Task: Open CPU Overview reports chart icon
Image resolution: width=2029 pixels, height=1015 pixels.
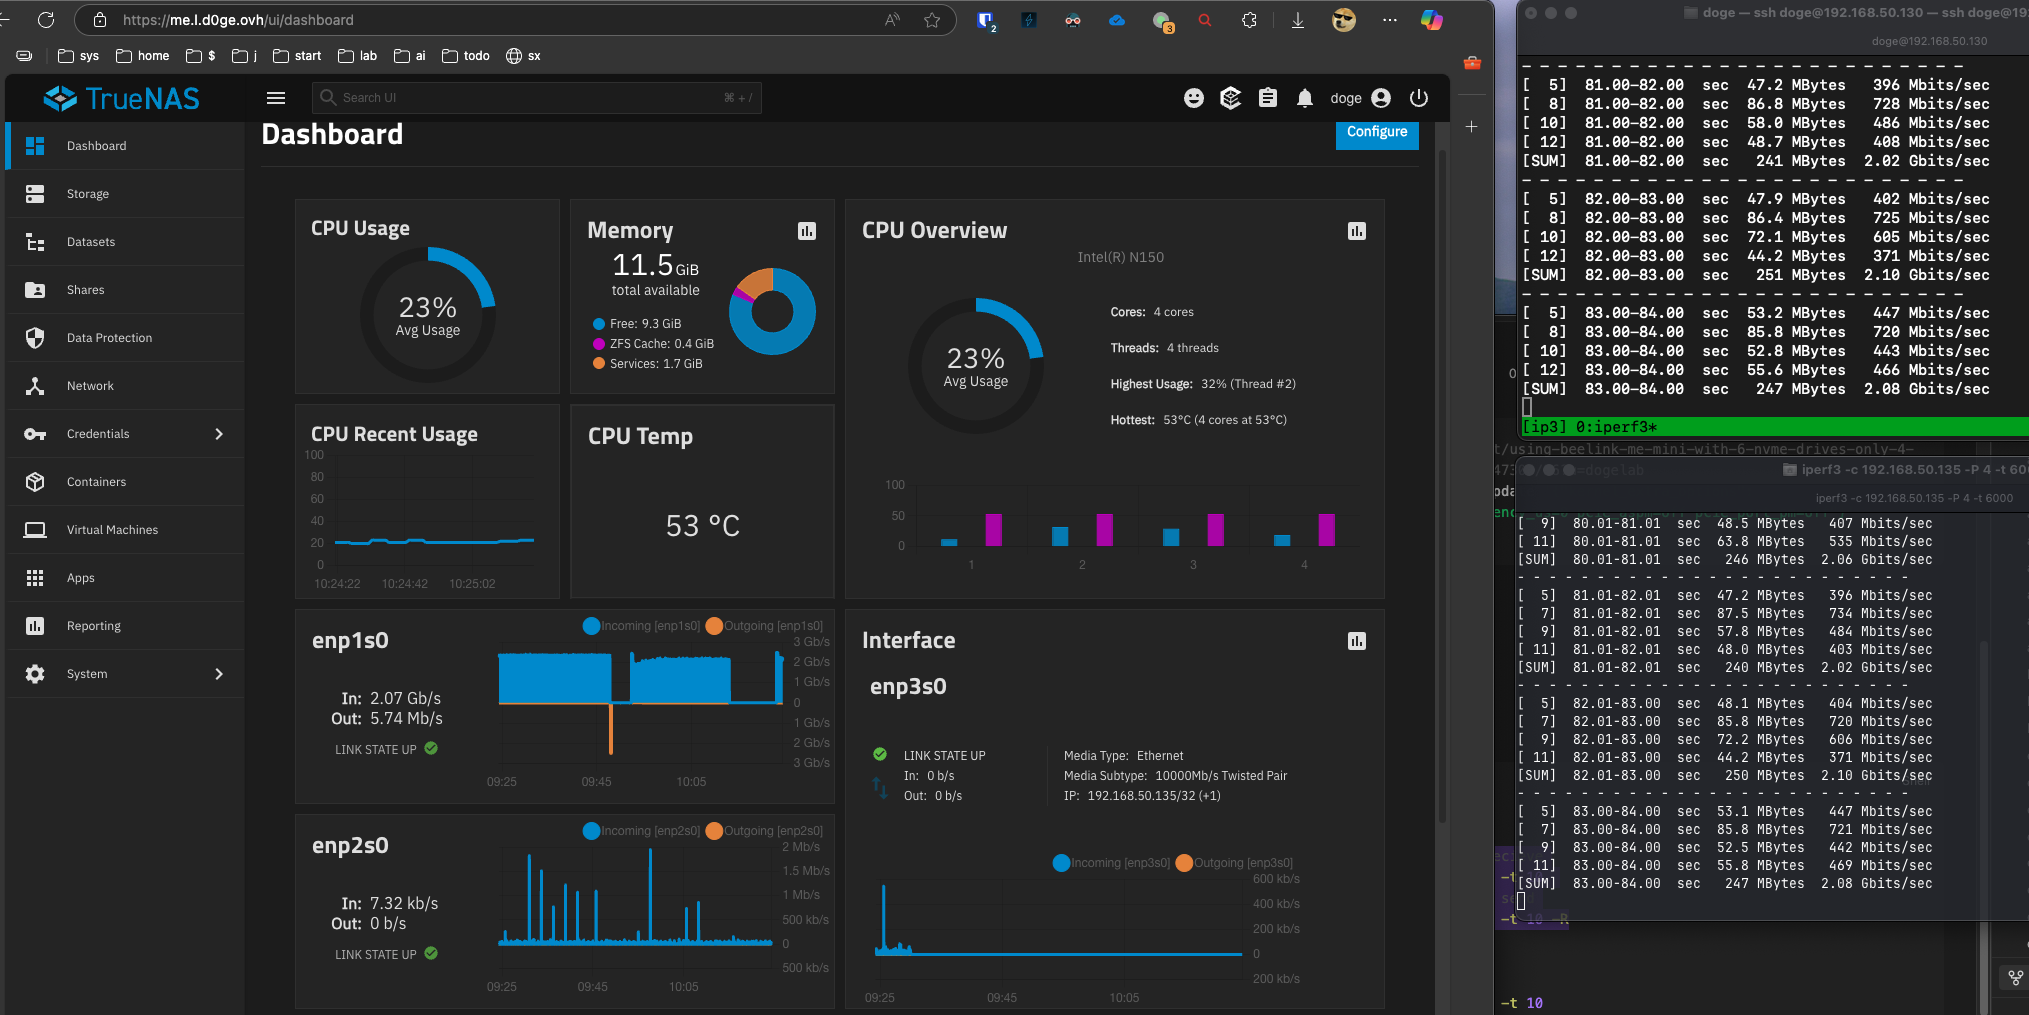Action: [x=1356, y=231]
